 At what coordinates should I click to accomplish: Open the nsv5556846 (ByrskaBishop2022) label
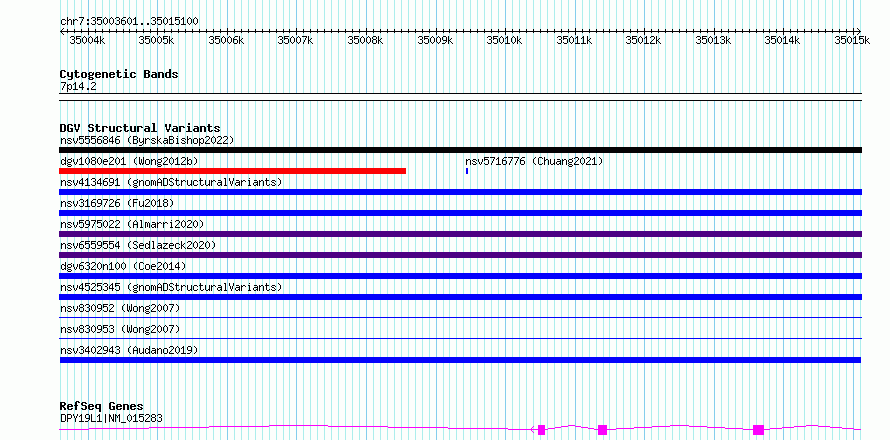(147, 140)
